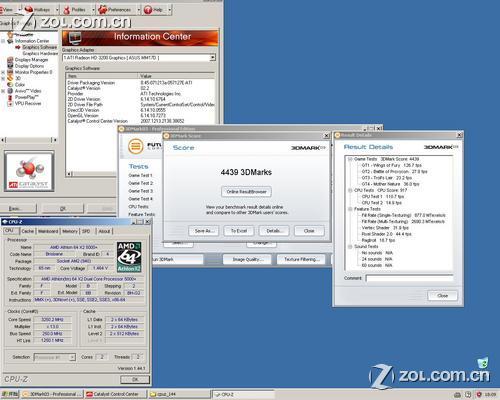Image resolution: width=500 pixels, height=400 pixels.
Task: Switch to the Cache tab in CPU-Z
Action: click(28, 231)
